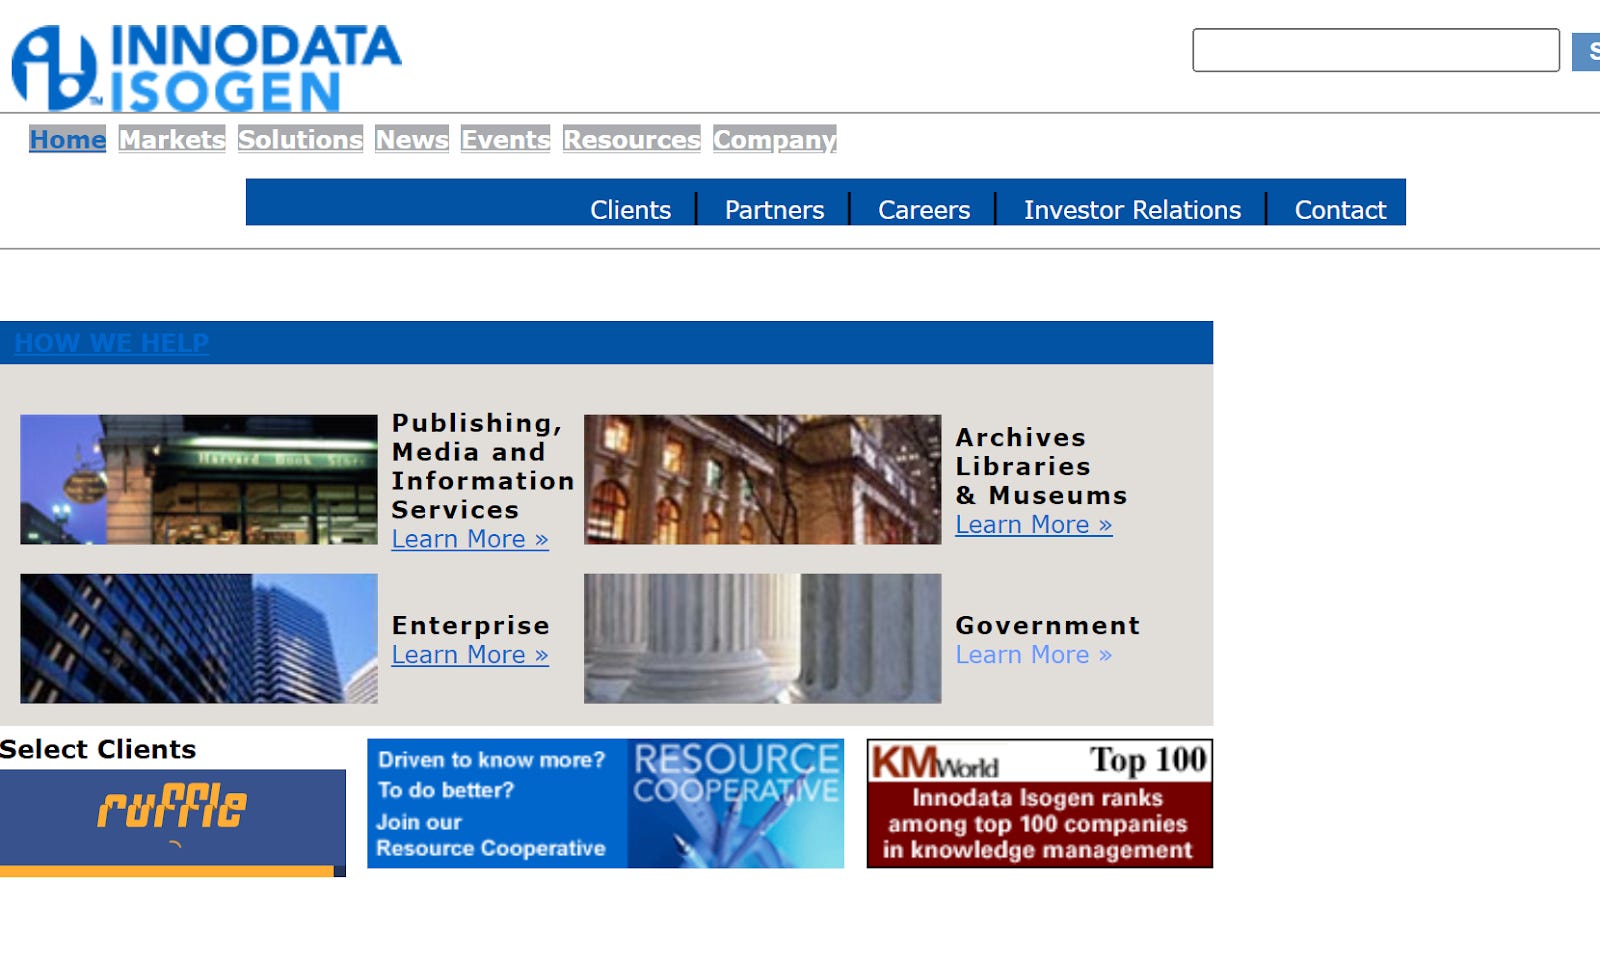
Task: Click the stone columns Government thumbnail
Action: [x=763, y=638]
